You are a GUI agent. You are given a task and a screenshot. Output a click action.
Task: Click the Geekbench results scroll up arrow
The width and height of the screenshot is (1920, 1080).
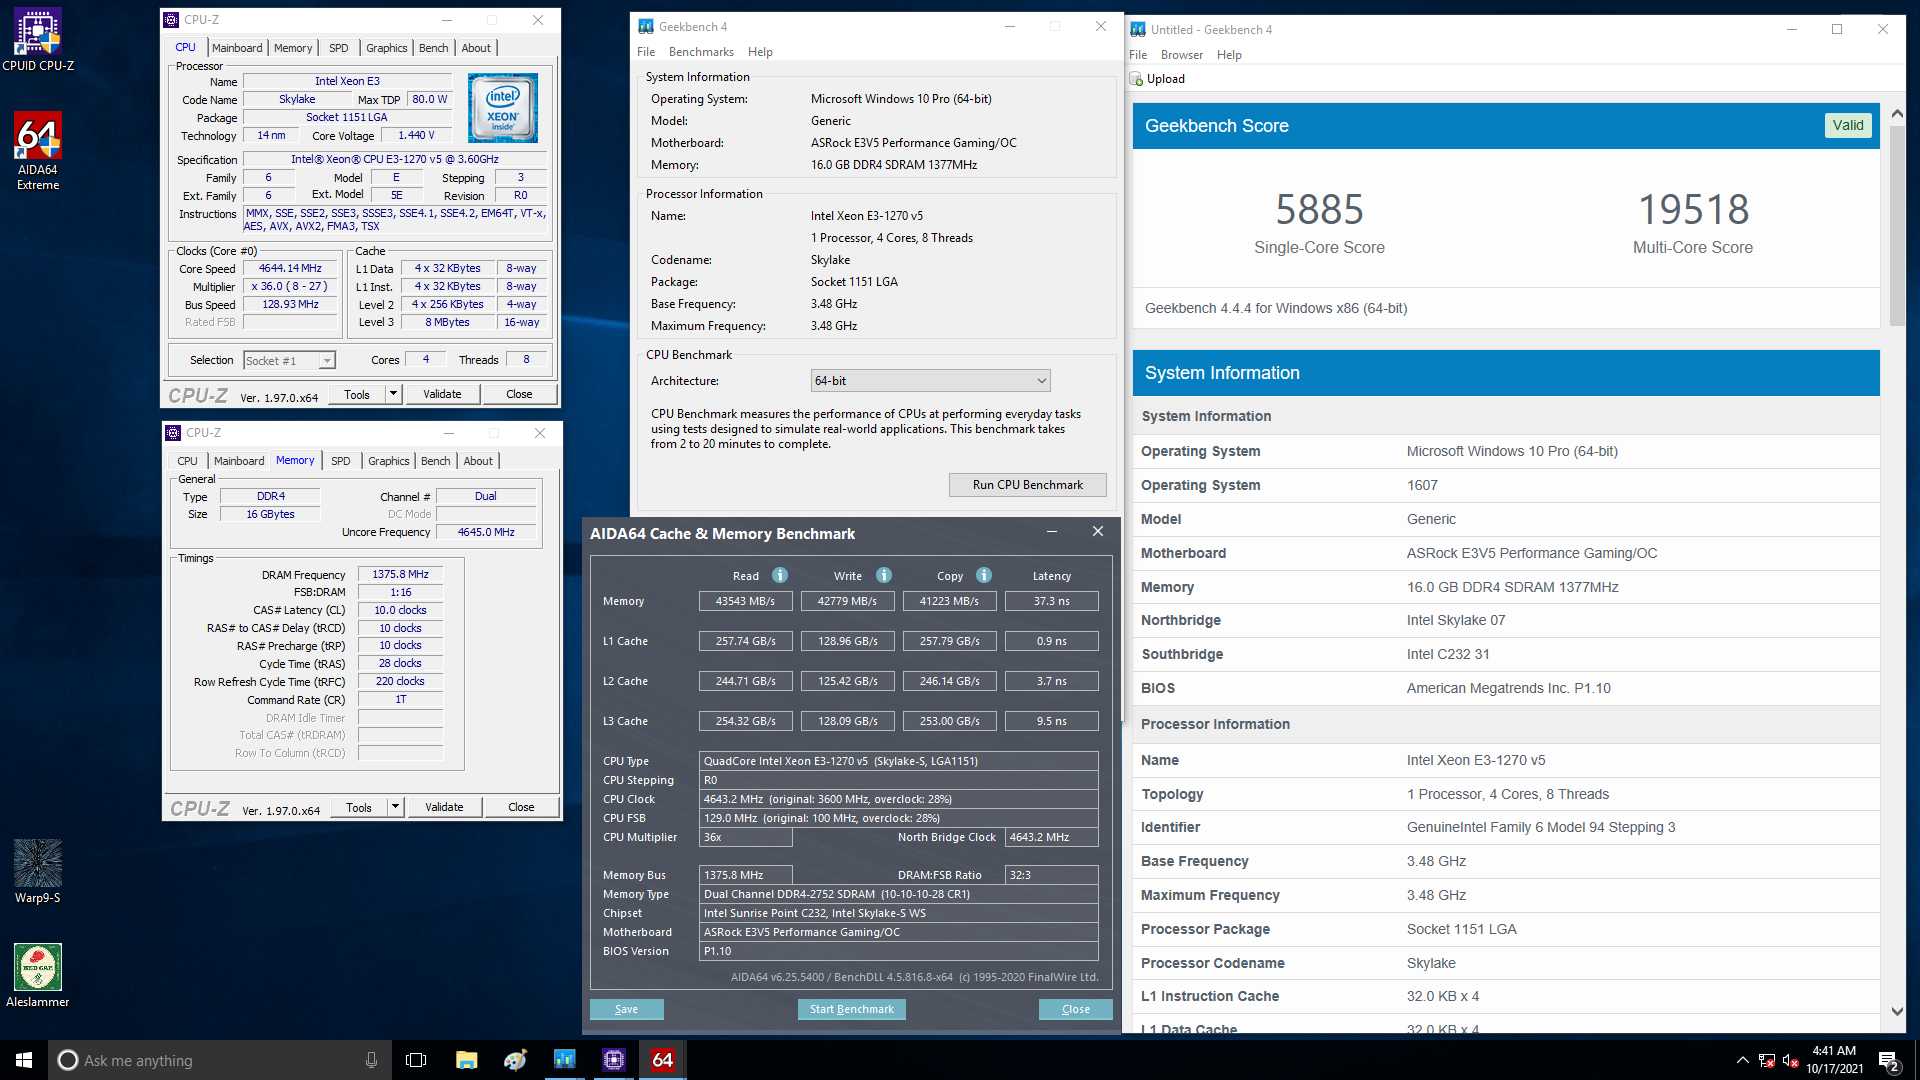point(1897,113)
